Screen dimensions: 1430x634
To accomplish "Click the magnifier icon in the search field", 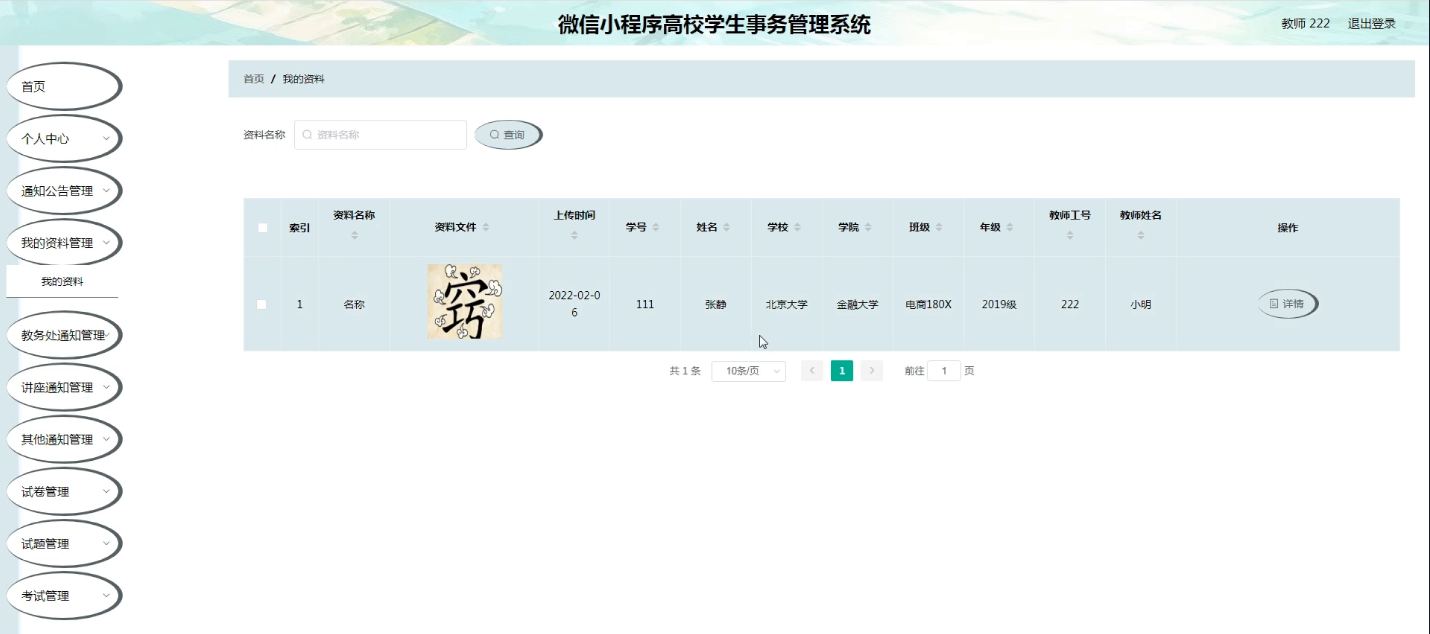I will [306, 134].
